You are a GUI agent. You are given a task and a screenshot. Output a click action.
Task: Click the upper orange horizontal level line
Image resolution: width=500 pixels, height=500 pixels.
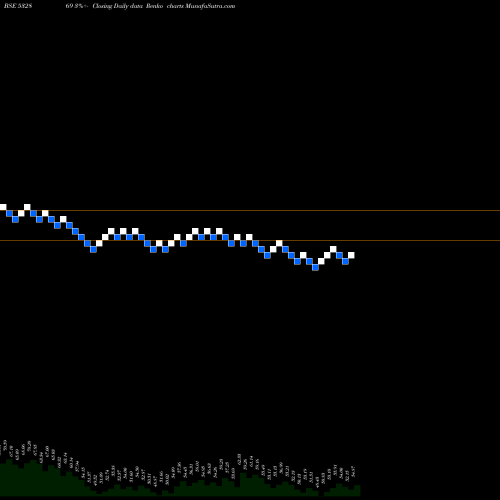point(250,211)
